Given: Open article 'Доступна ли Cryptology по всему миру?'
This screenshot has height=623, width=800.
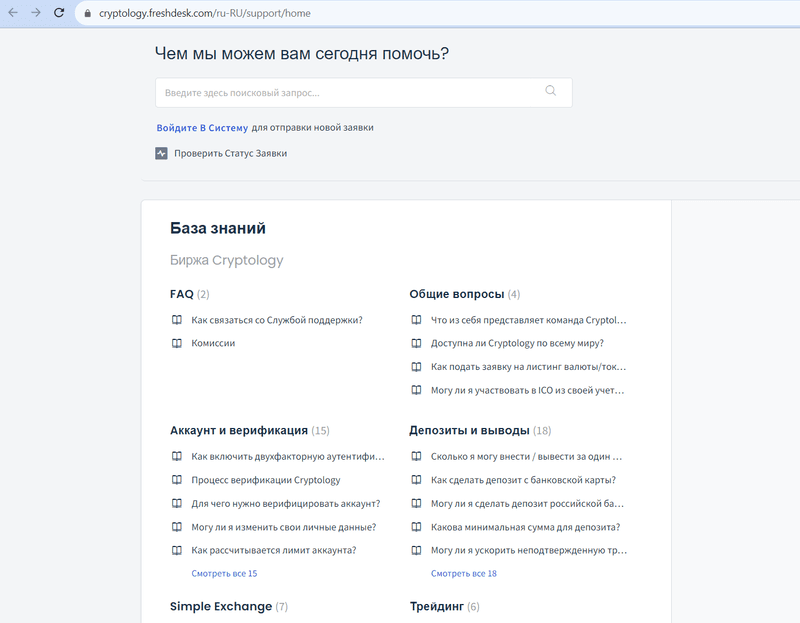Looking at the screenshot, I should [517, 343].
